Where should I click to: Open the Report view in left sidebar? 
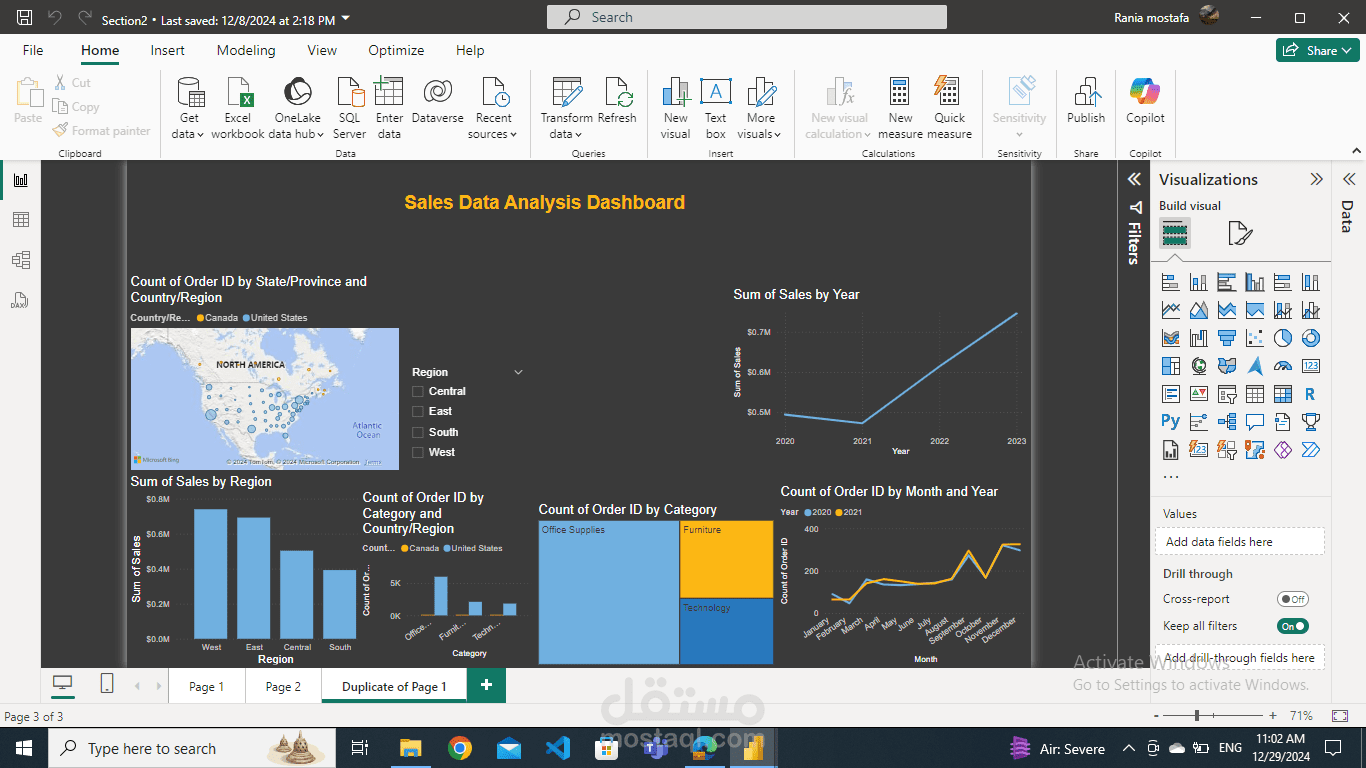pyautogui.click(x=21, y=180)
